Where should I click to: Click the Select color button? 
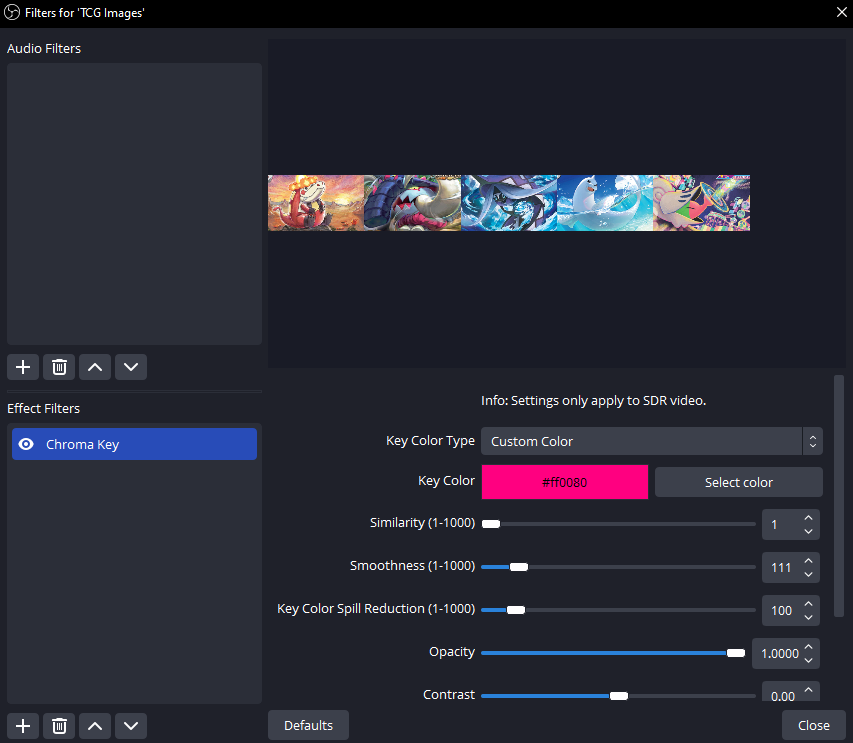point(739,482)
